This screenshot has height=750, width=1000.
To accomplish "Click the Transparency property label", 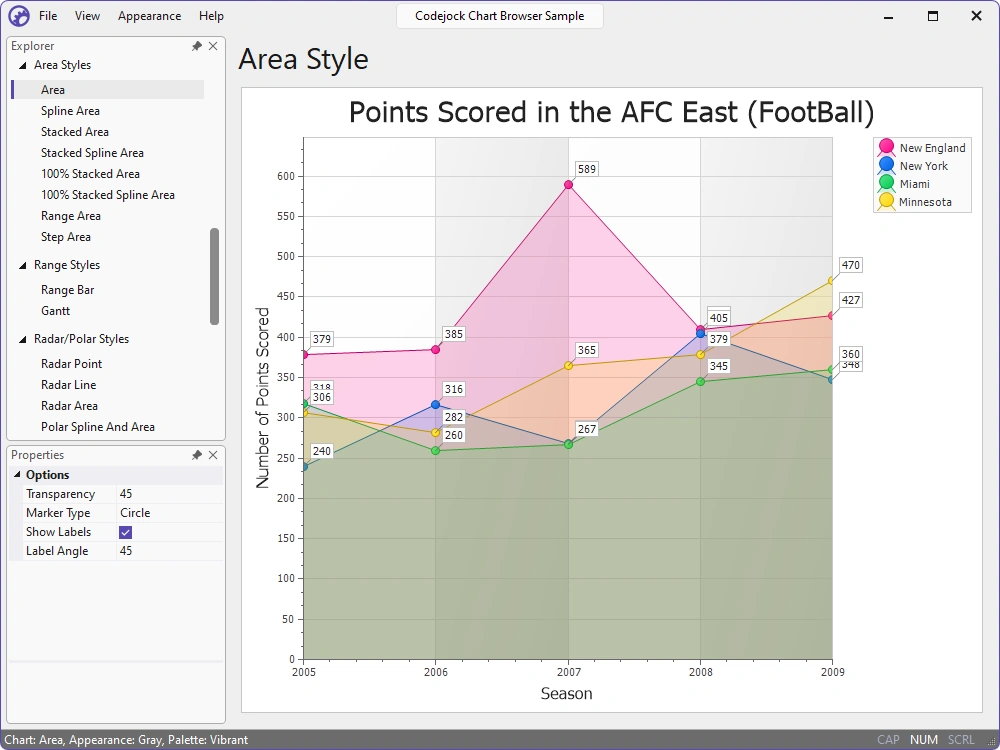I will point(61,494).
